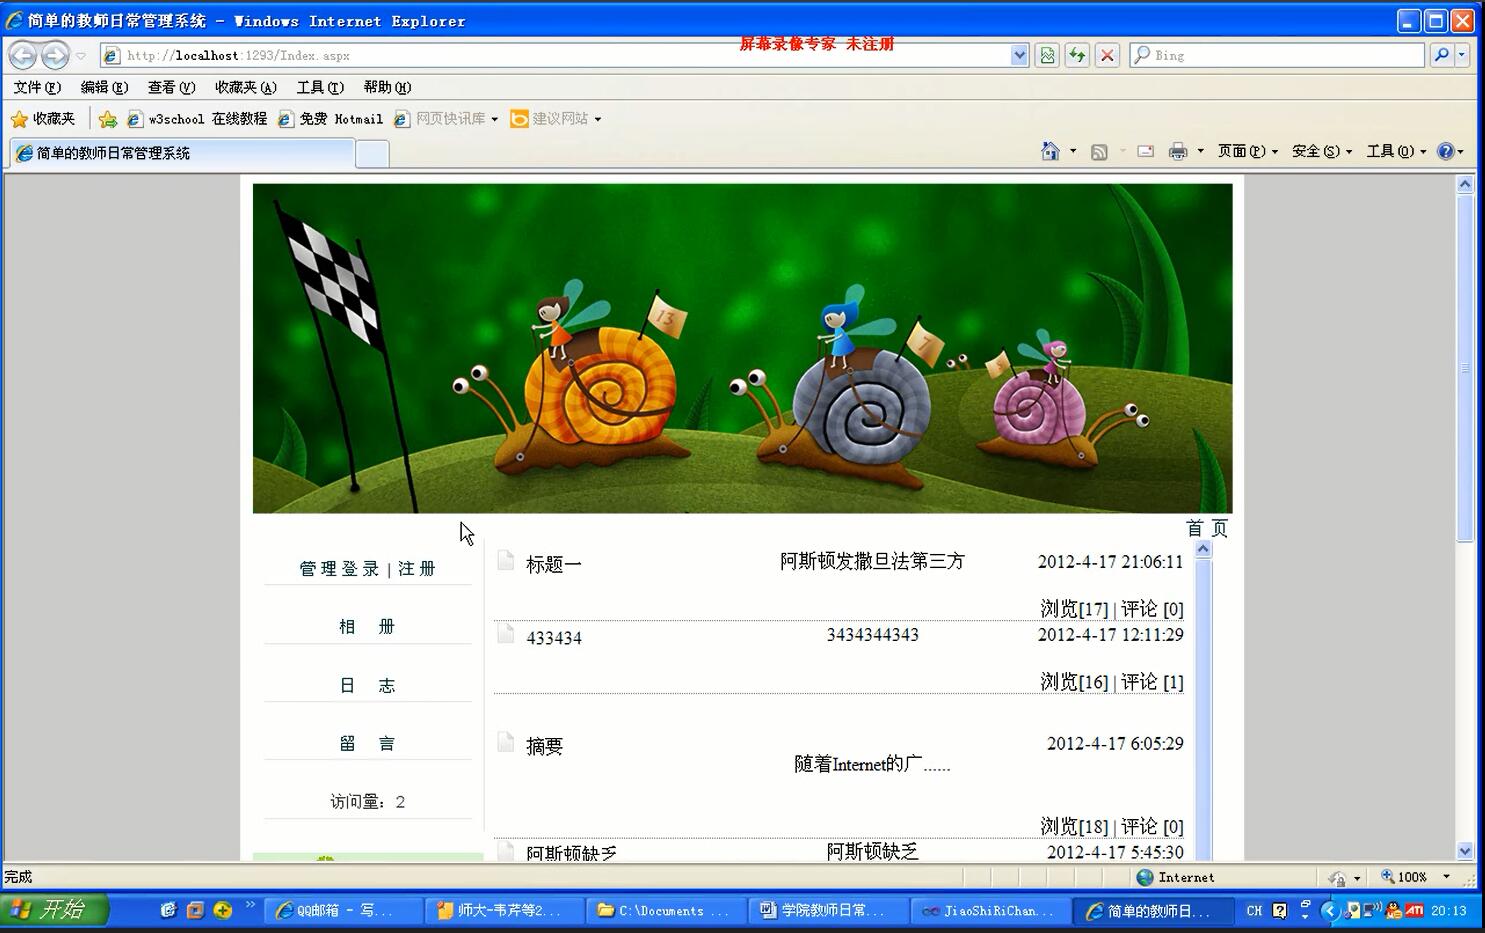The width and height of the screenshot is (1485, 933).
Task: Open the 免费 Hotmail favorite link
Action: click(330, 119)
